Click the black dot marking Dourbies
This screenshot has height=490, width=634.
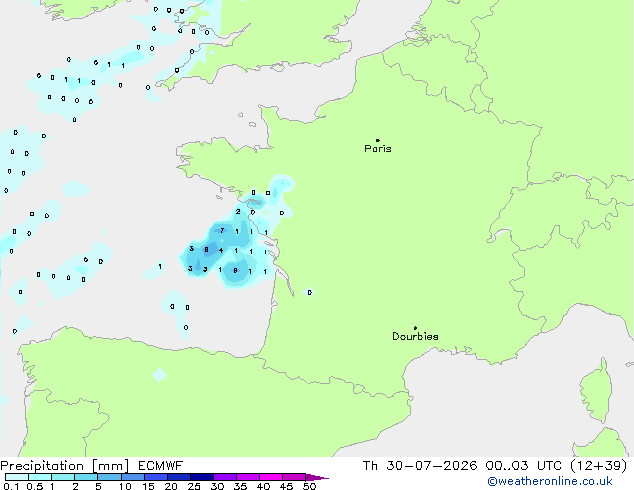tap(415, 328)
